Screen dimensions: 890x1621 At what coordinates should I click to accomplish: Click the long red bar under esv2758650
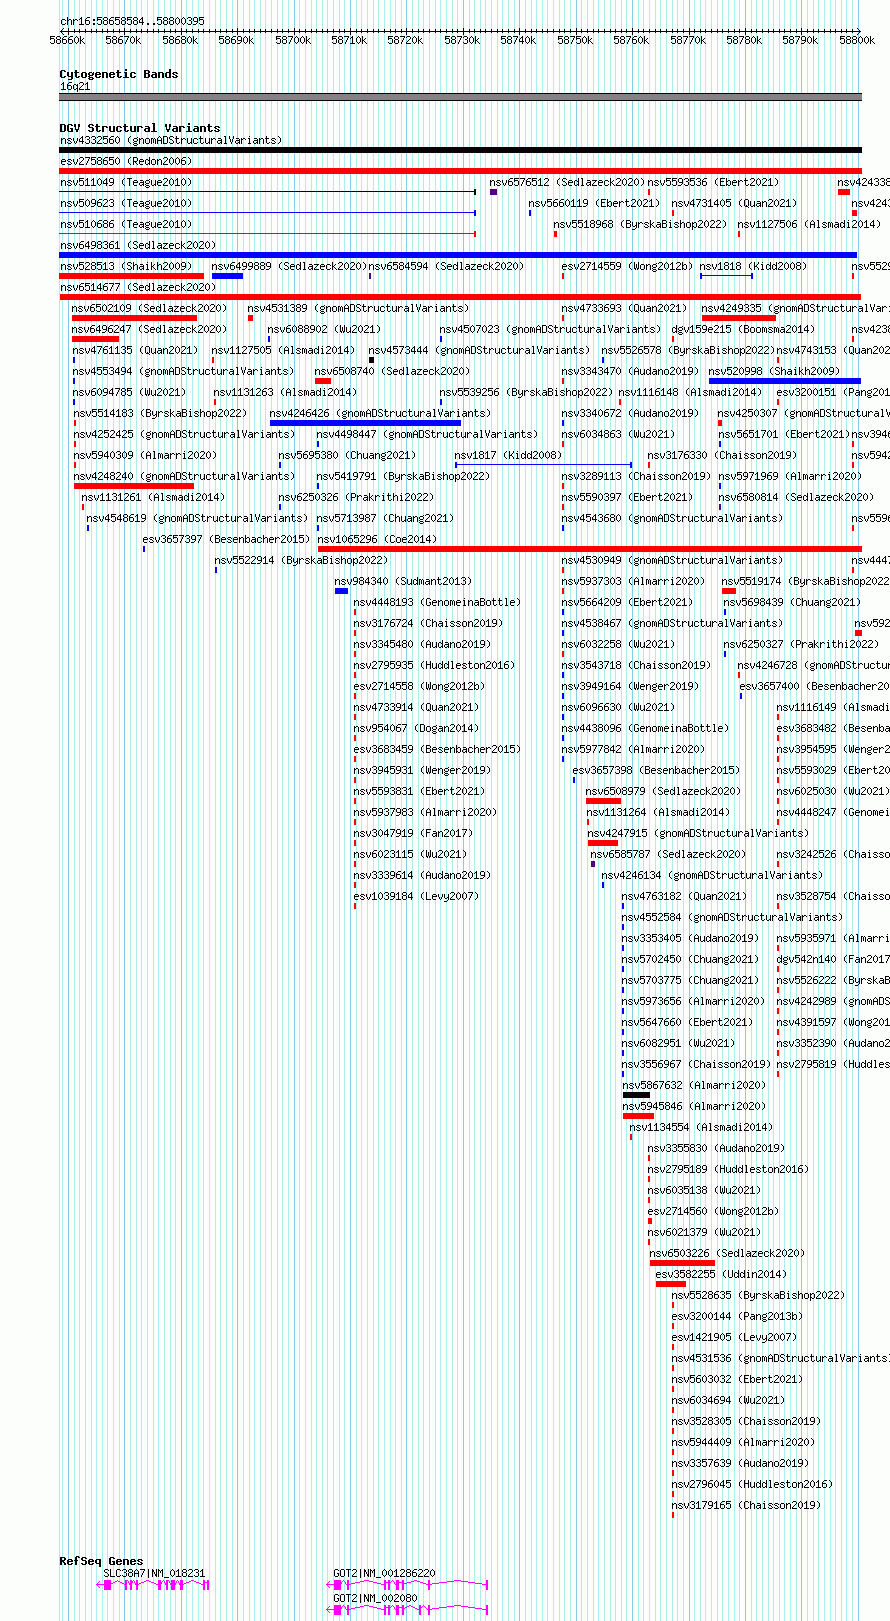[460, 171]
